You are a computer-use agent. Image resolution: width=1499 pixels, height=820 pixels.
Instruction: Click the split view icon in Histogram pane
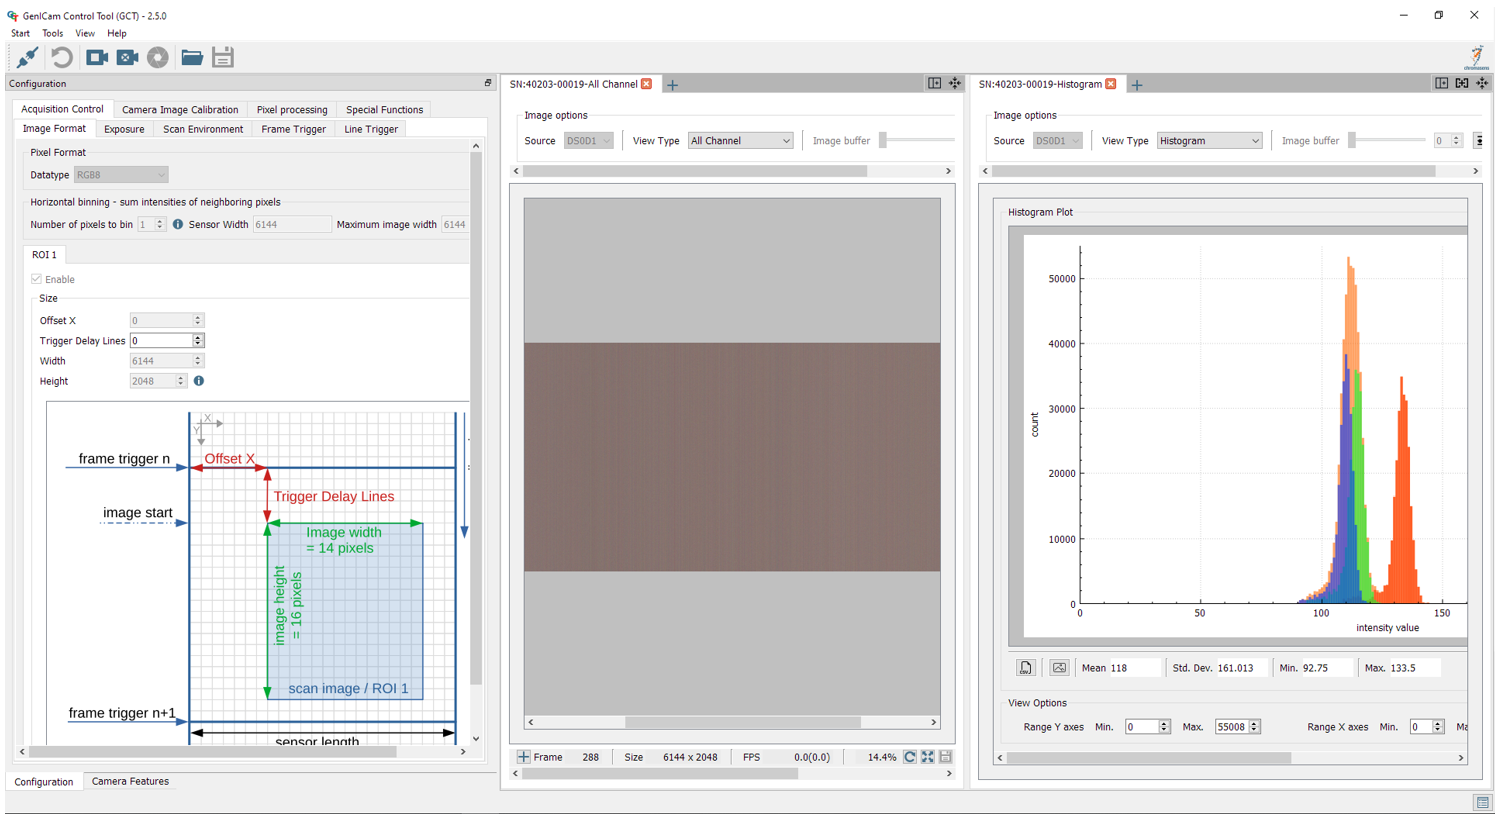pos(1442,84)
